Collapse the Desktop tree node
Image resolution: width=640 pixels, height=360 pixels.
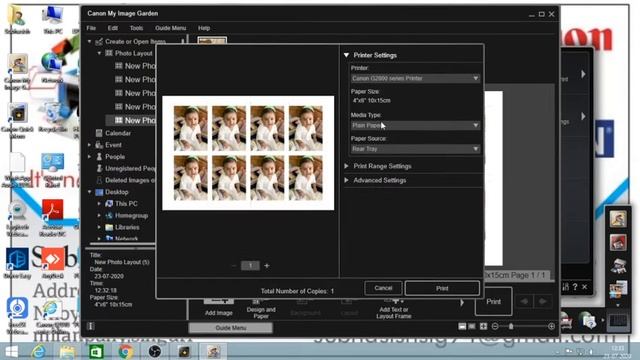click(89, 192)
